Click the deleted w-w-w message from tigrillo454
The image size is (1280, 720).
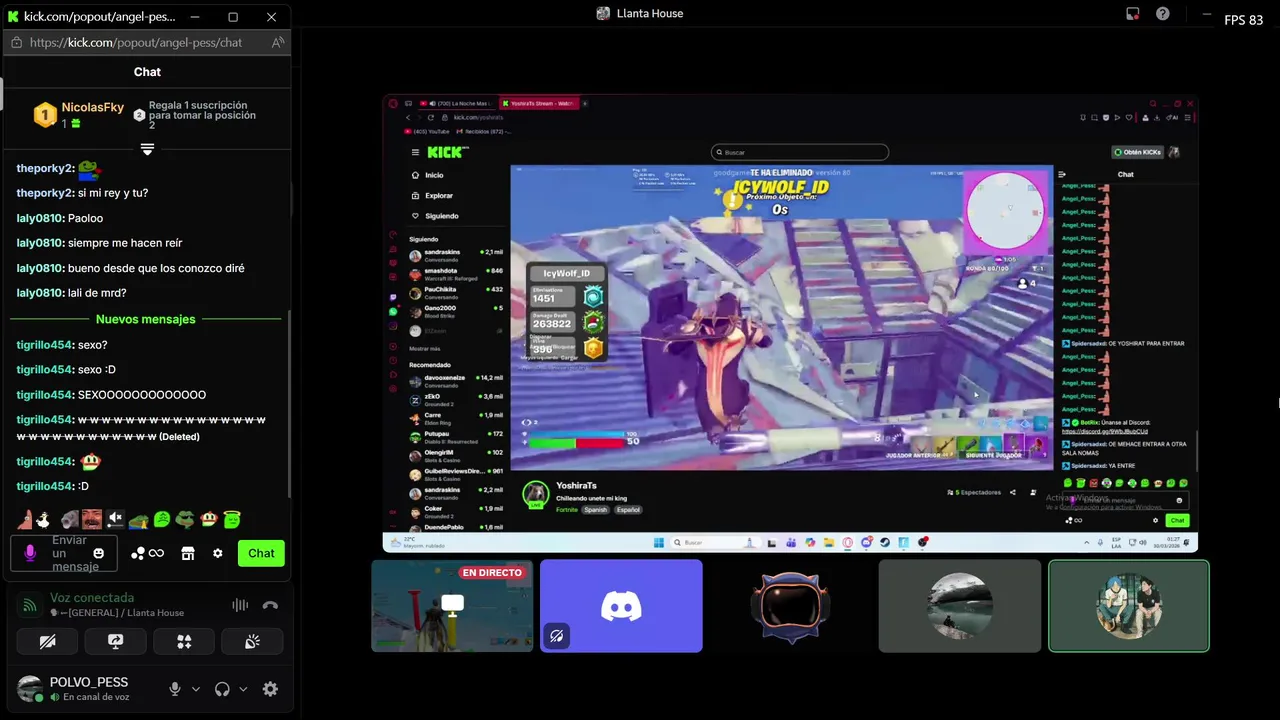pyautogui.click(x=141, y=428)
